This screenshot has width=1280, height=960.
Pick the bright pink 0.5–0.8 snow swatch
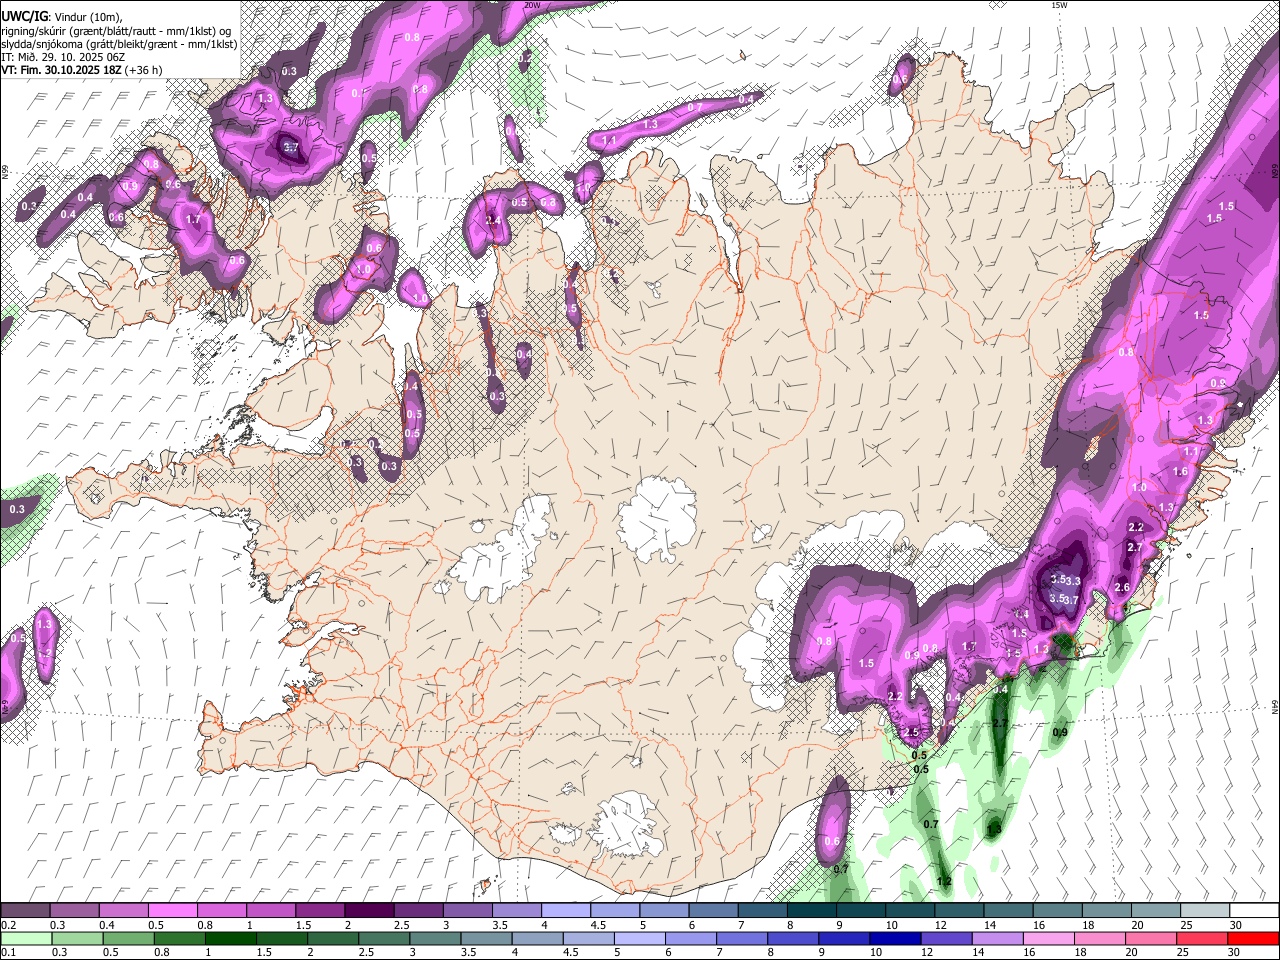tap(172, 910)
